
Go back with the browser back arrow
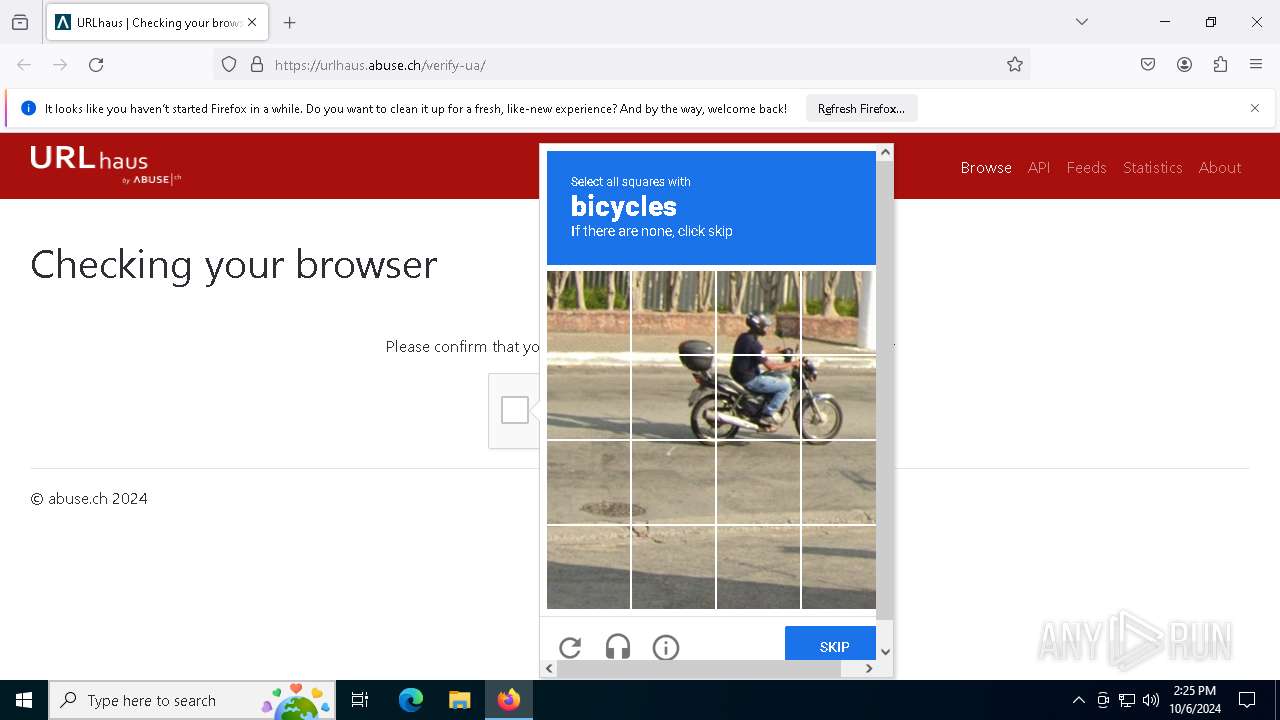(x=24, y=65)
